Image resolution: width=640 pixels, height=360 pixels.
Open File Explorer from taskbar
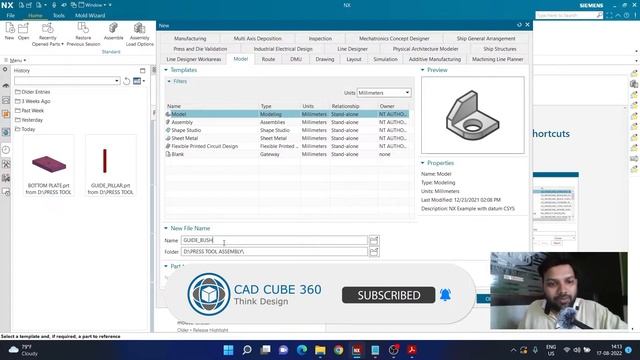click(320, 350)
